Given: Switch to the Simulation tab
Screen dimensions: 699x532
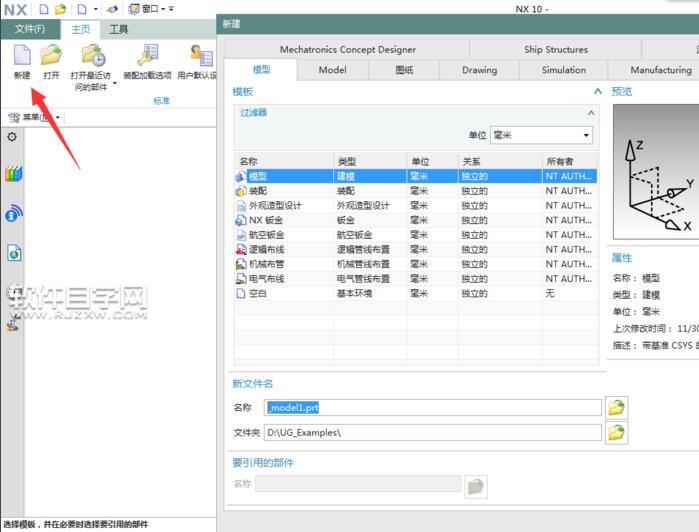Looking at the screenshot, I should coord(563,70).
